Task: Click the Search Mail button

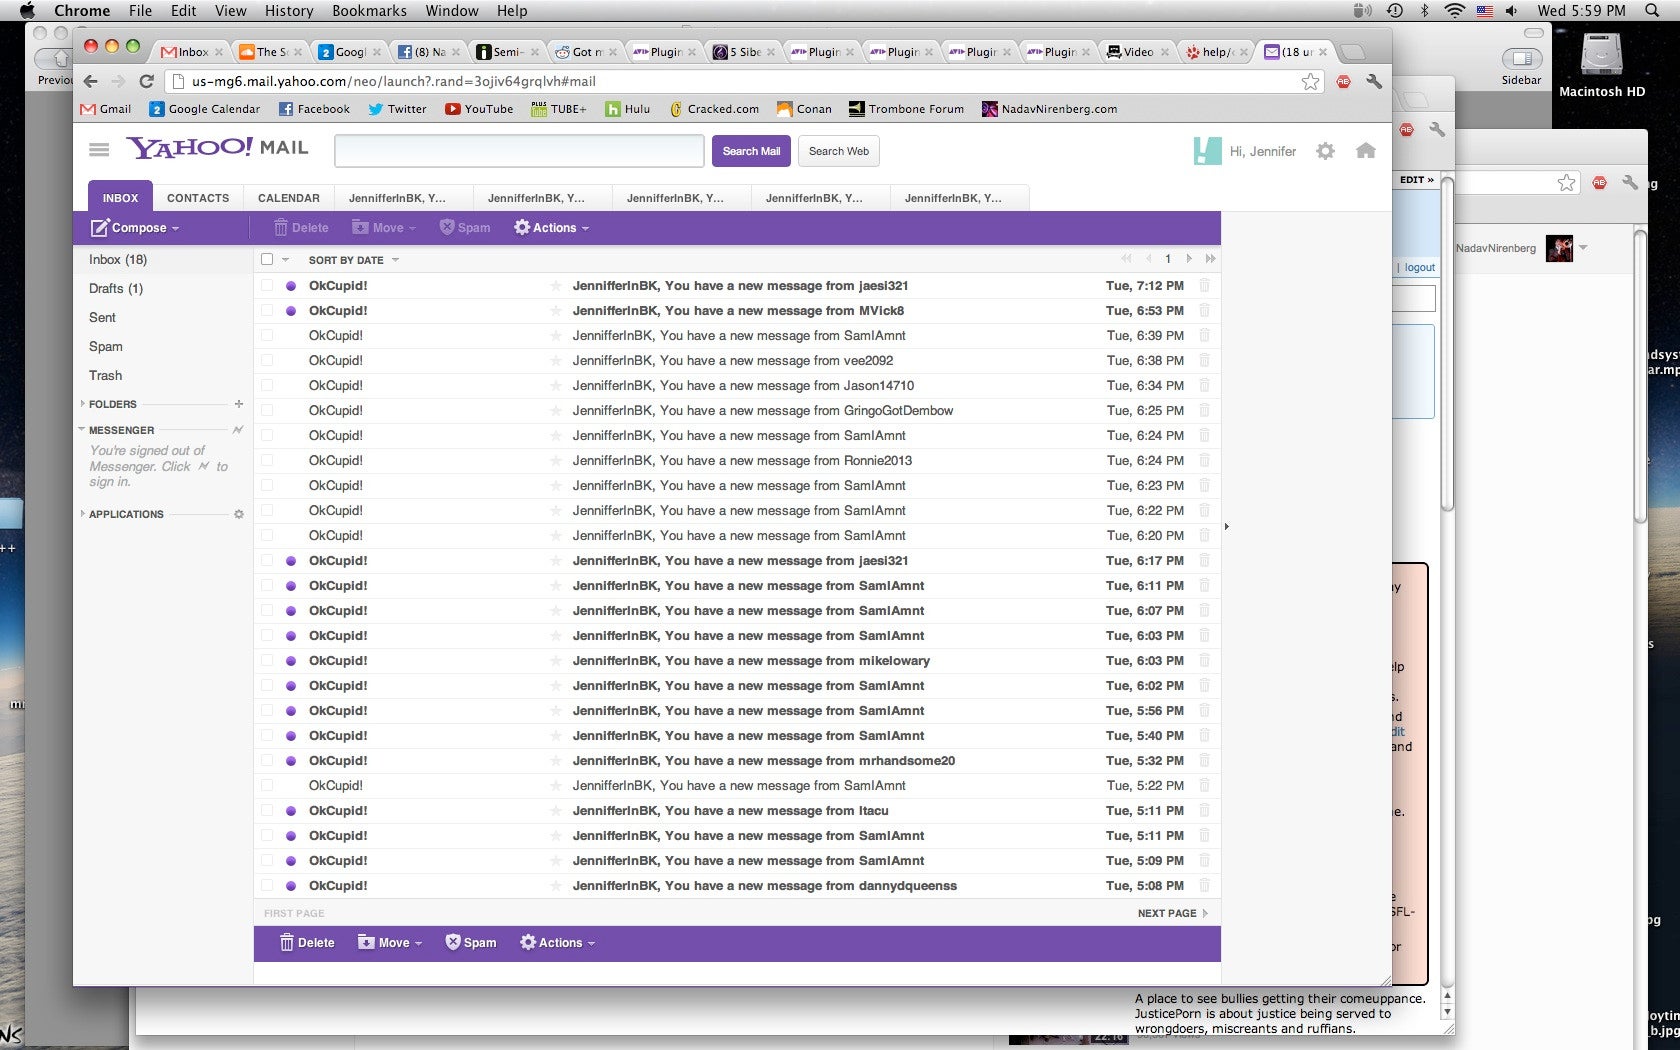Action: (751, 151)
